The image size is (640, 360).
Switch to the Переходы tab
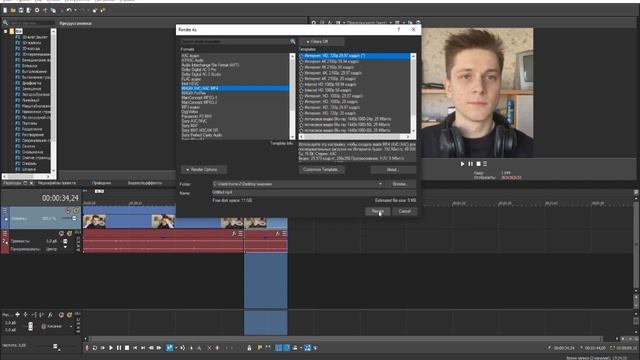pyautogui.click(x=13, y=183)
